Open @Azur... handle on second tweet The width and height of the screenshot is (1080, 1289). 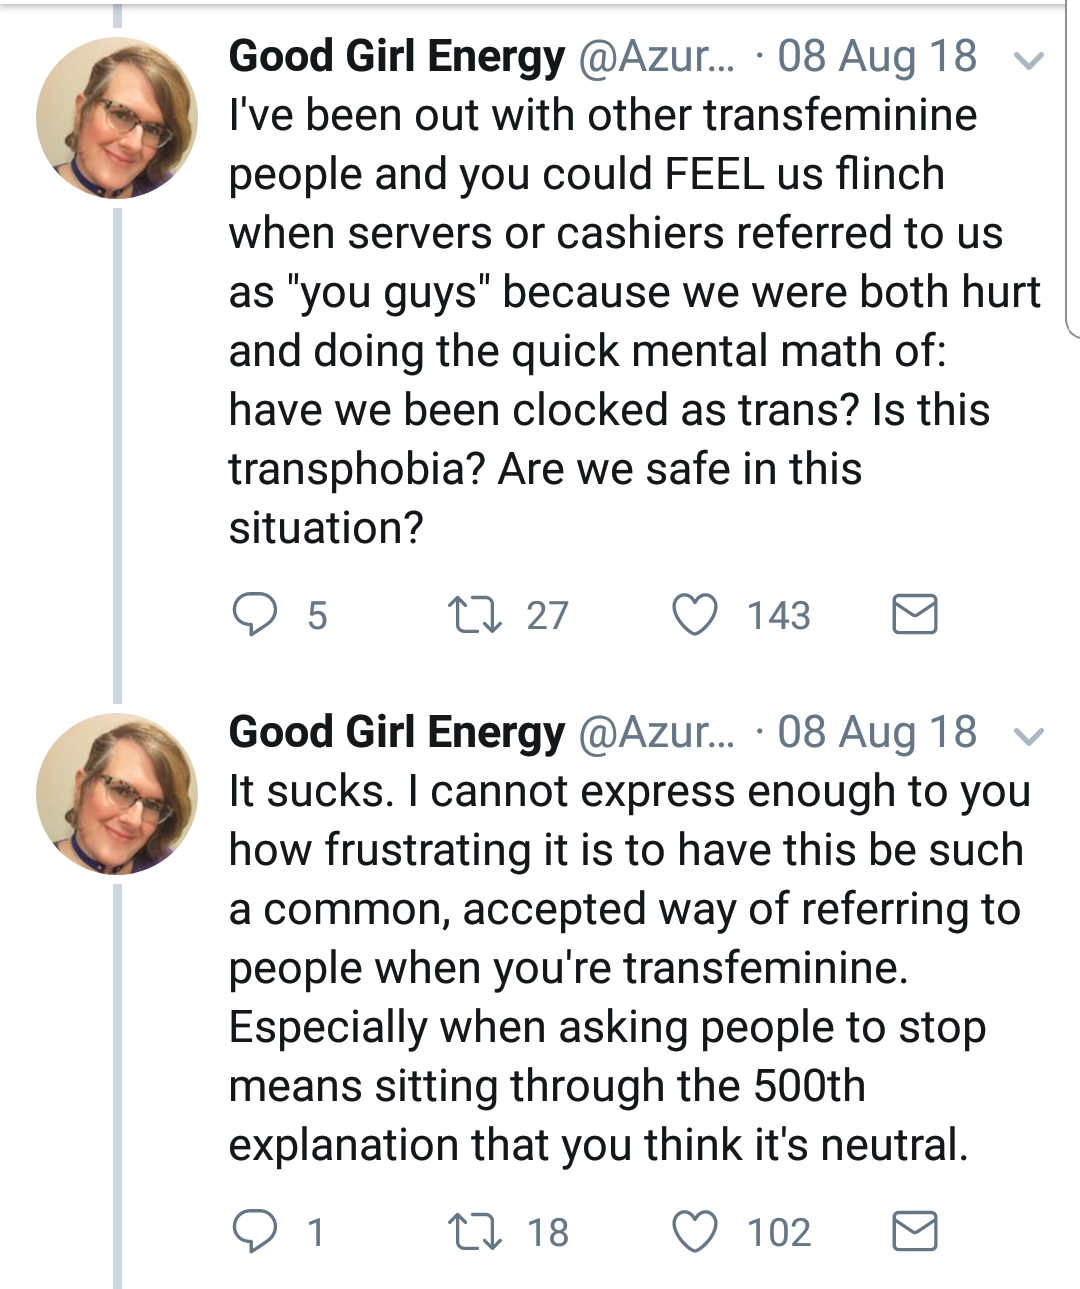click(x=656, y=733)
